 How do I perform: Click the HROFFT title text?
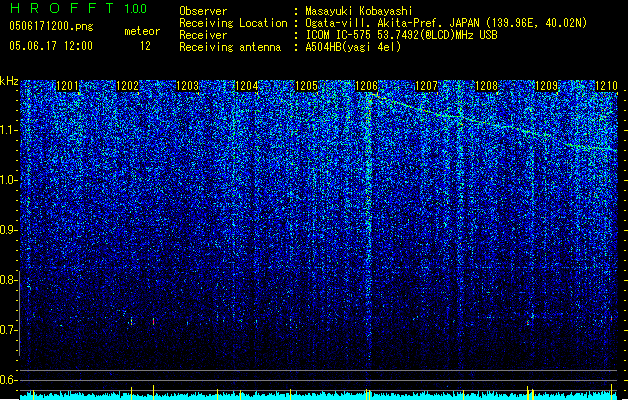62,8
